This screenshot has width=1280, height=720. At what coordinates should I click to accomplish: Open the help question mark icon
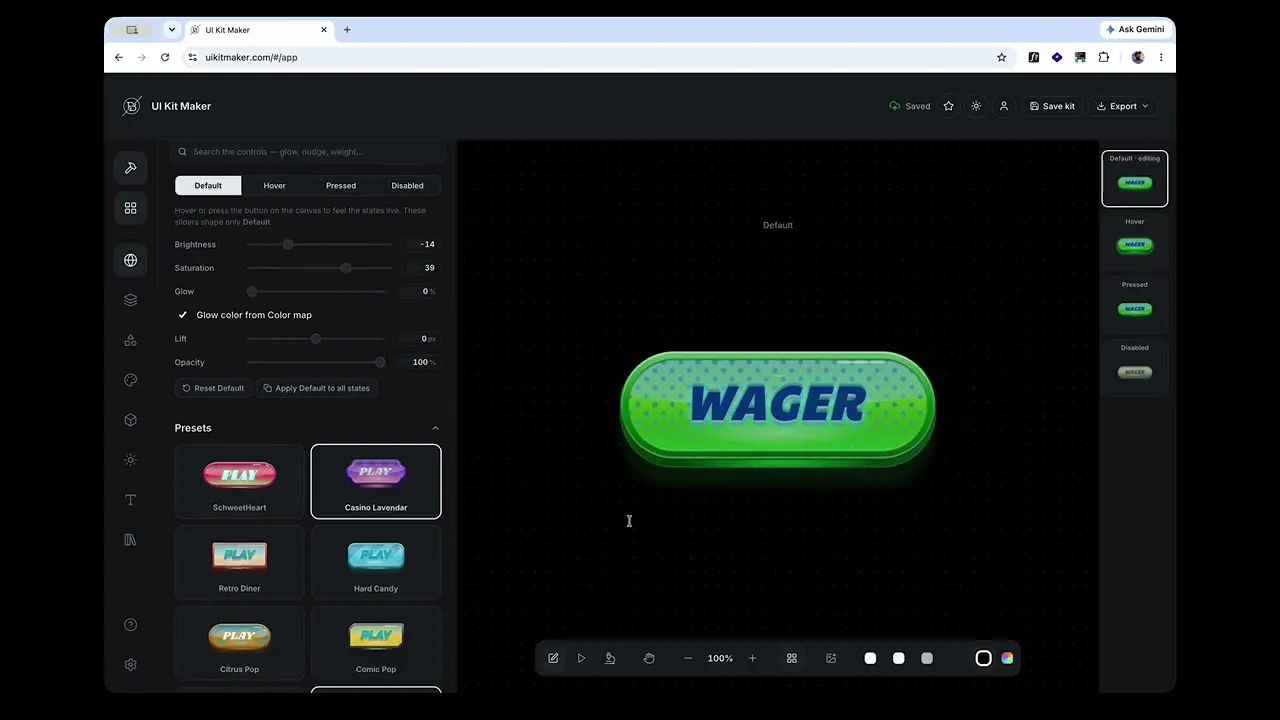point(130,625)
